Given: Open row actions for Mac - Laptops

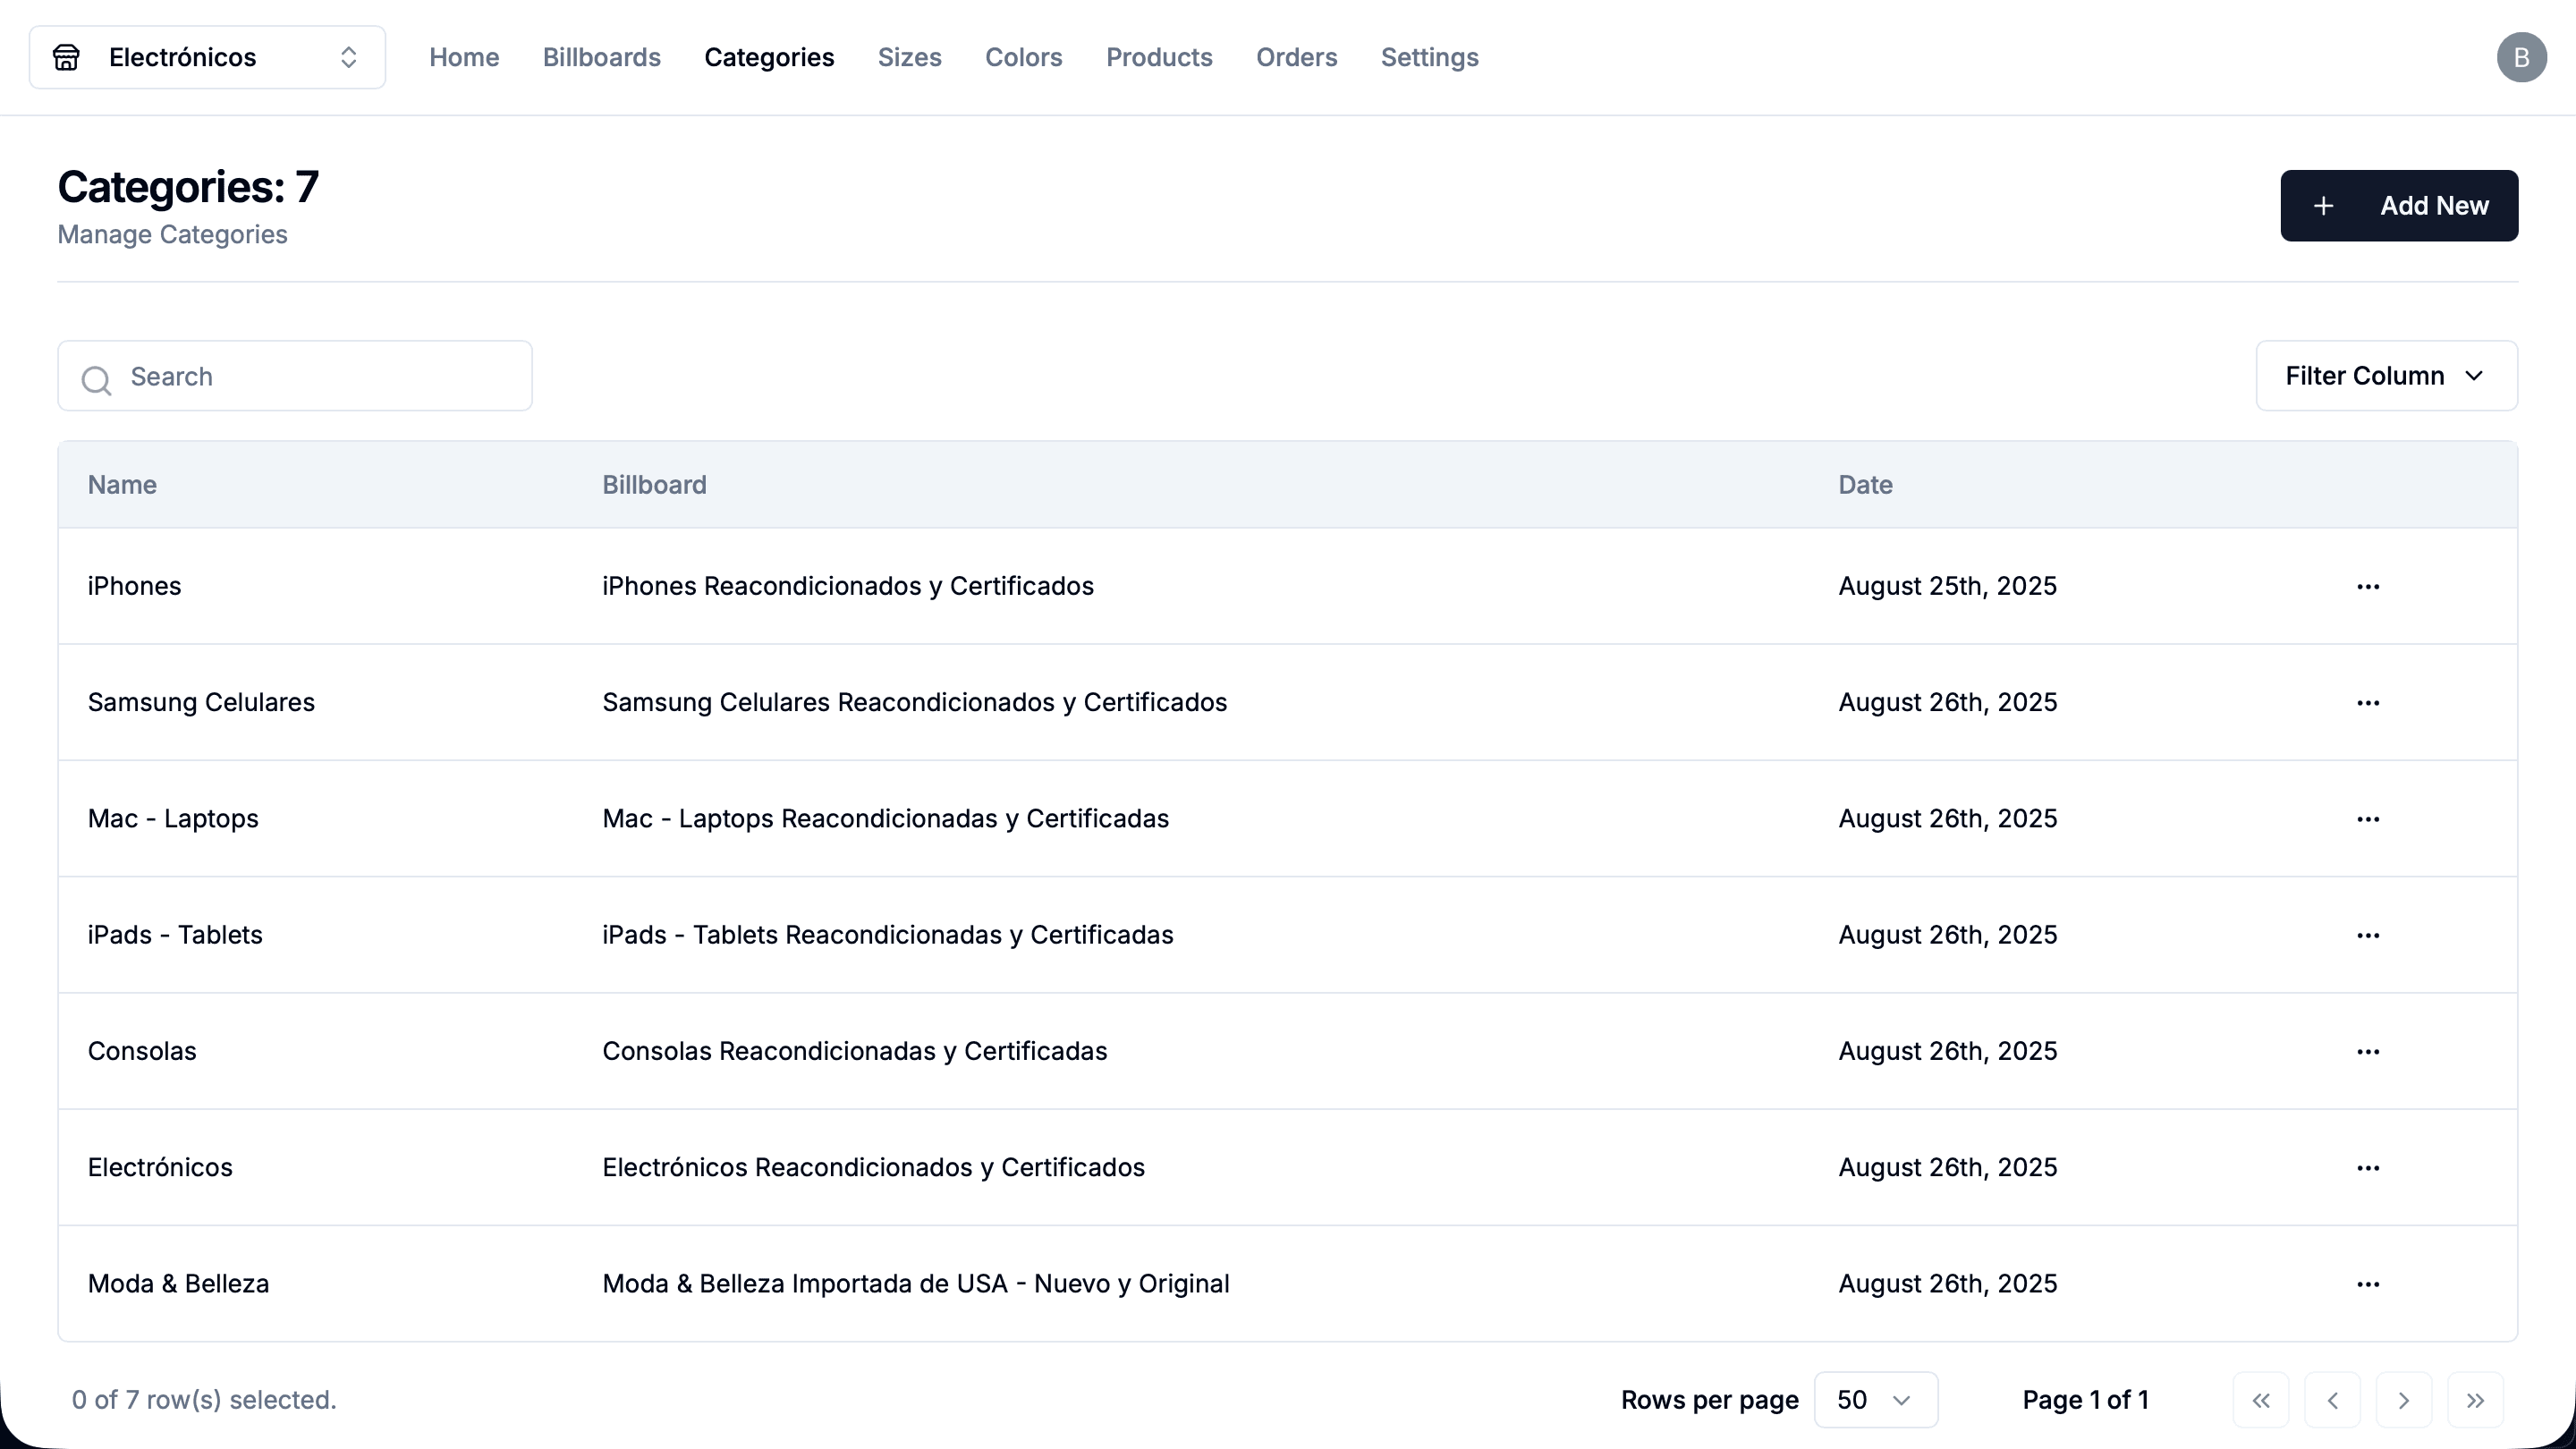Looking at the screenshot, I should [x=2367, y=819].
